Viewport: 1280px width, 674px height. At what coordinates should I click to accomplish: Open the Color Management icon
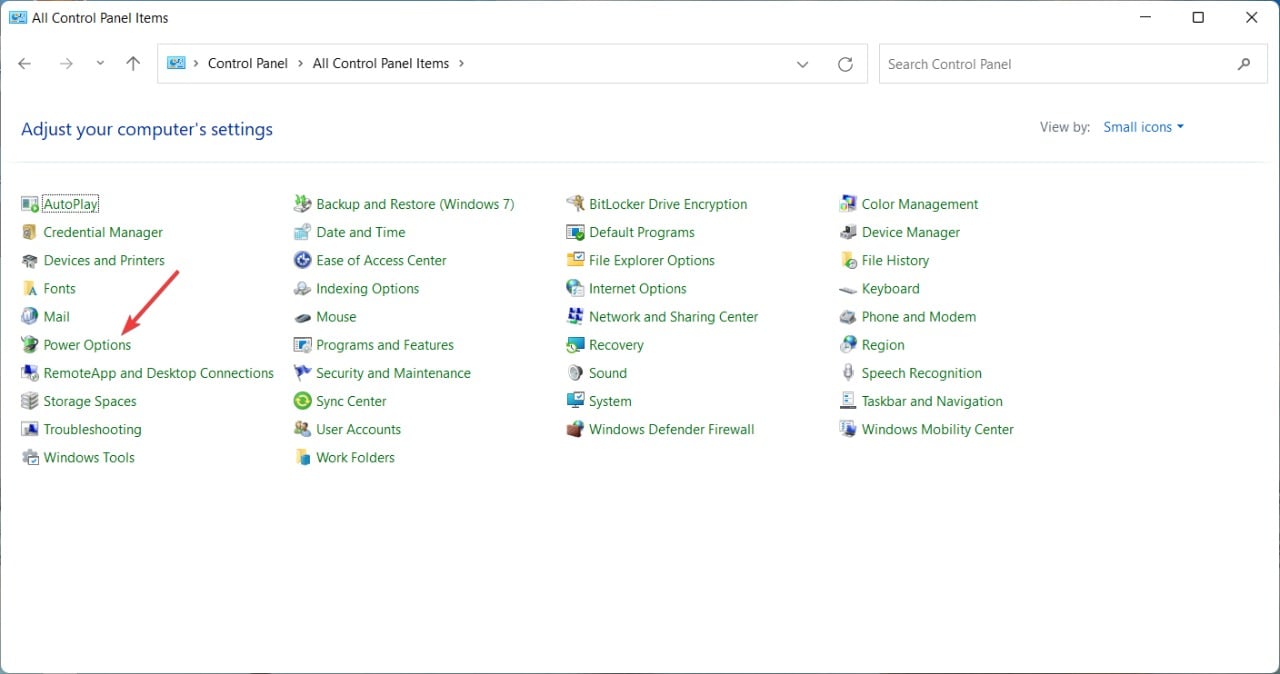pyautogui.click(x=848, y=204)
